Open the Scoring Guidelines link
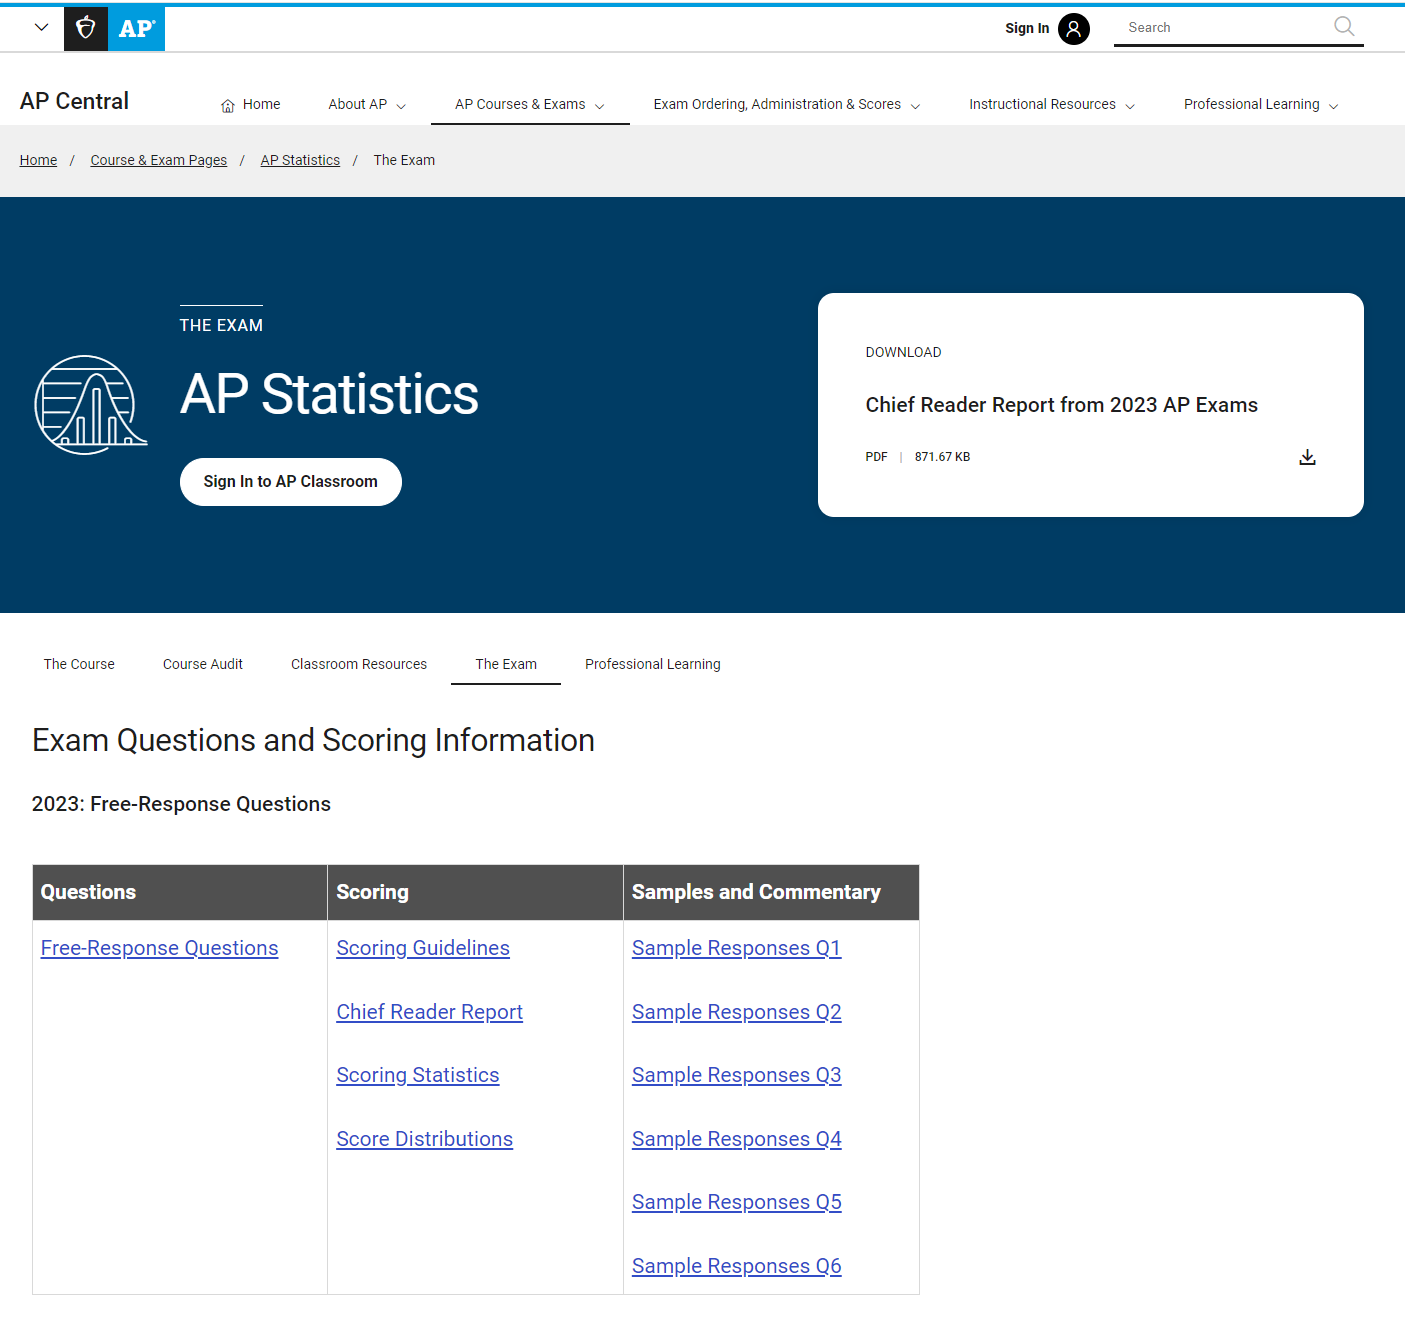 pyautogui.click(x=423, y=948)
